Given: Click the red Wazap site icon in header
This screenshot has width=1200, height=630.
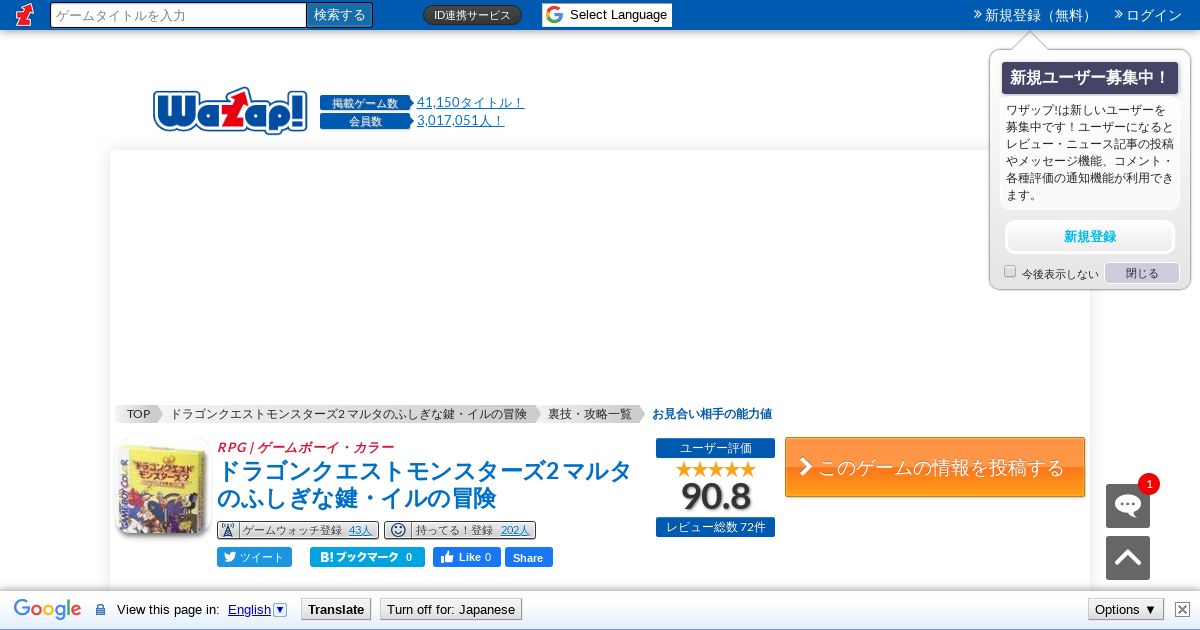Looking at the screenshot, I should 25,15.
